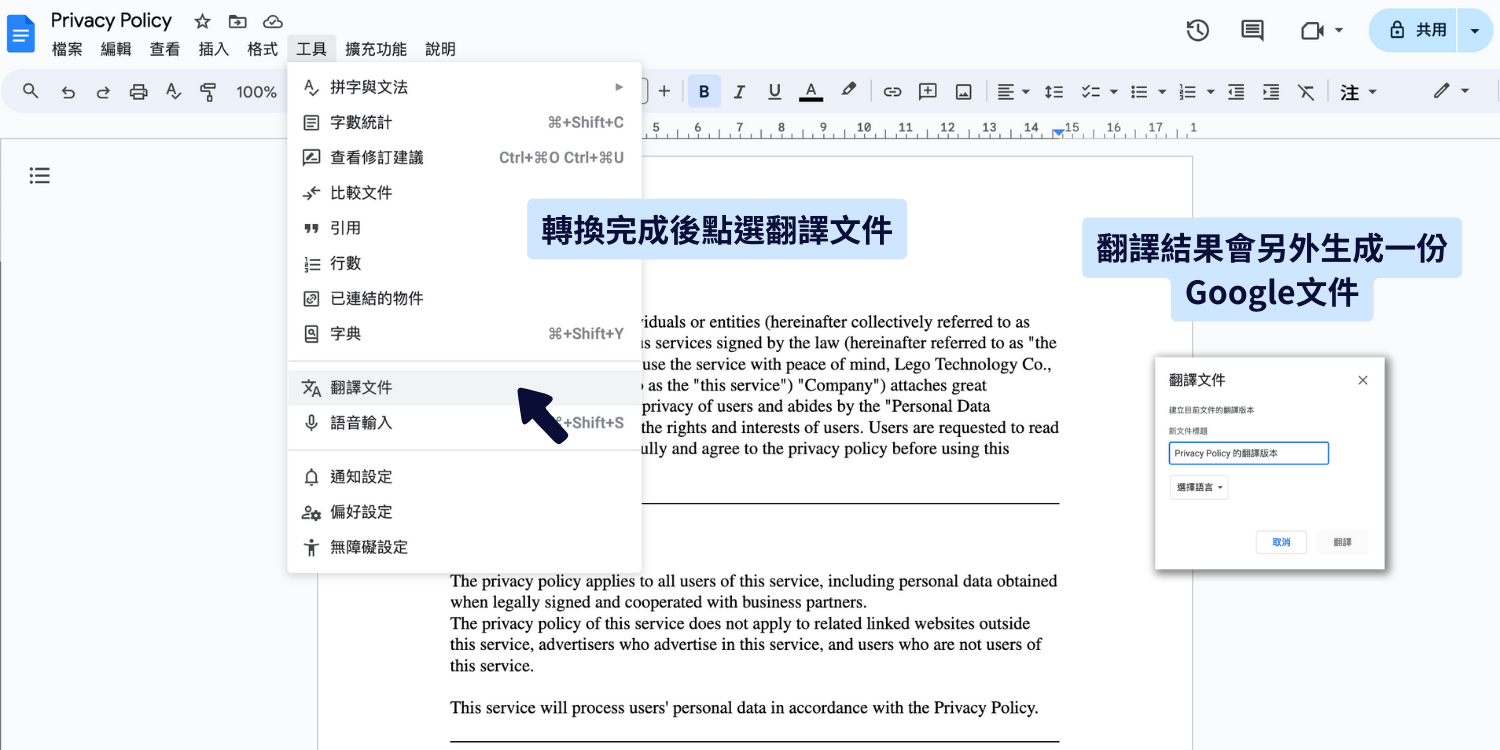The image size is (1500, 750).
Task: Toggle bold formatting
Action: tap(704, 92)
